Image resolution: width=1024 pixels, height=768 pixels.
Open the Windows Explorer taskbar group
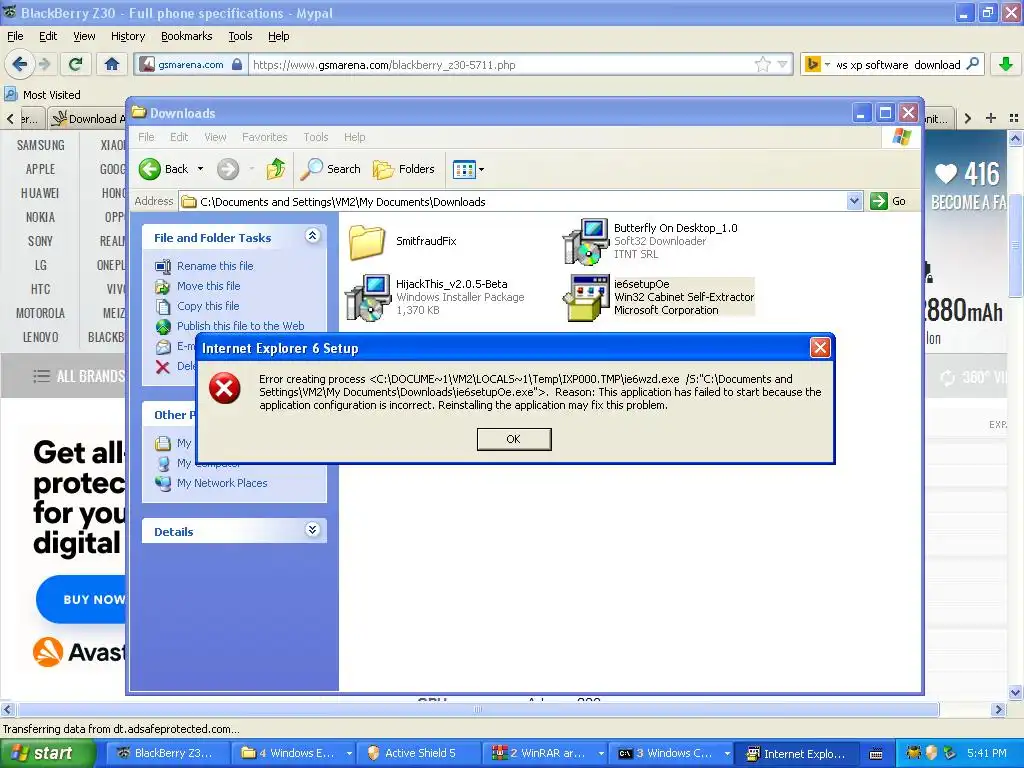tap(295, 753)
